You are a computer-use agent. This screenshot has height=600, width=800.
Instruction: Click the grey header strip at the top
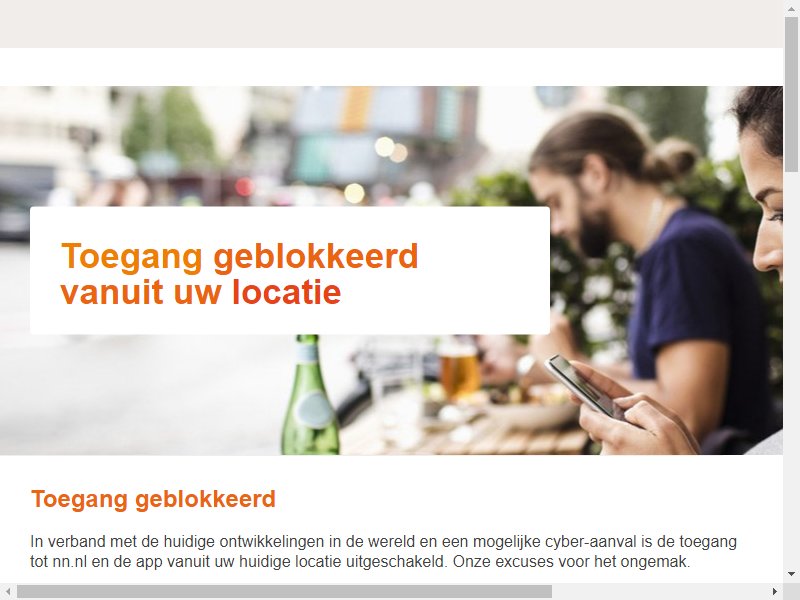[391, 24]
